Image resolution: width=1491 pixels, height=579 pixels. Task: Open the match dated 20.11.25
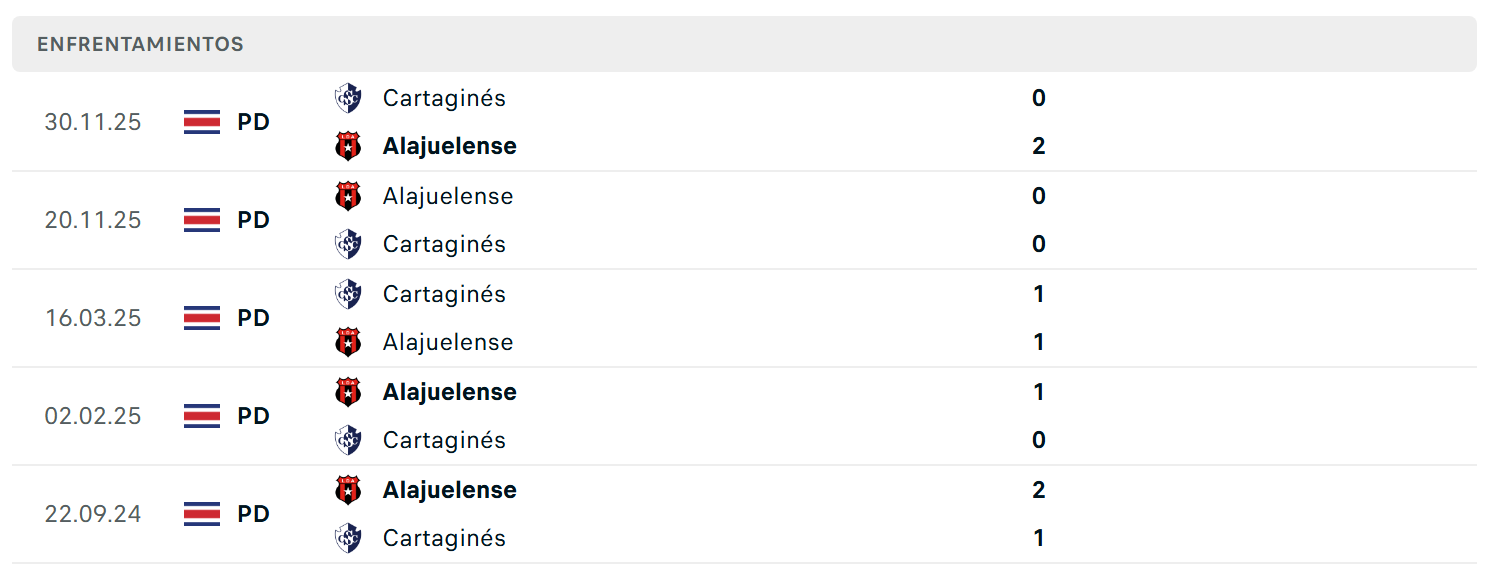(744, 220)
